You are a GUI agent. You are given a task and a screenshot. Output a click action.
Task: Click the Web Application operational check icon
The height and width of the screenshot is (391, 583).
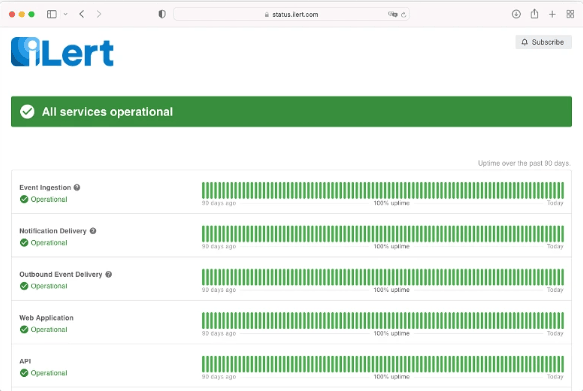[24, 329]
